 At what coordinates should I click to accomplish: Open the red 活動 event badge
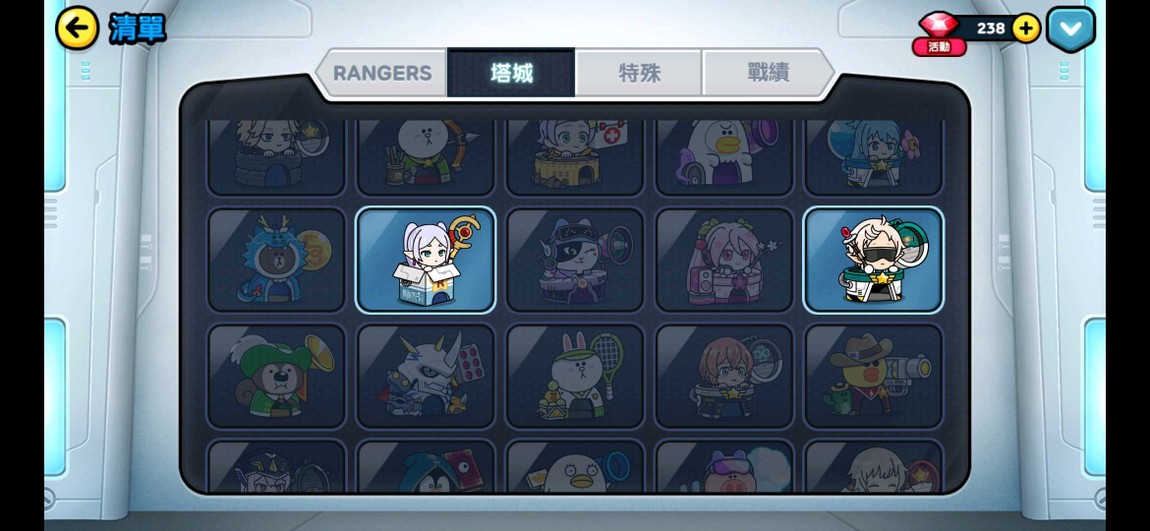click(939, 47)
